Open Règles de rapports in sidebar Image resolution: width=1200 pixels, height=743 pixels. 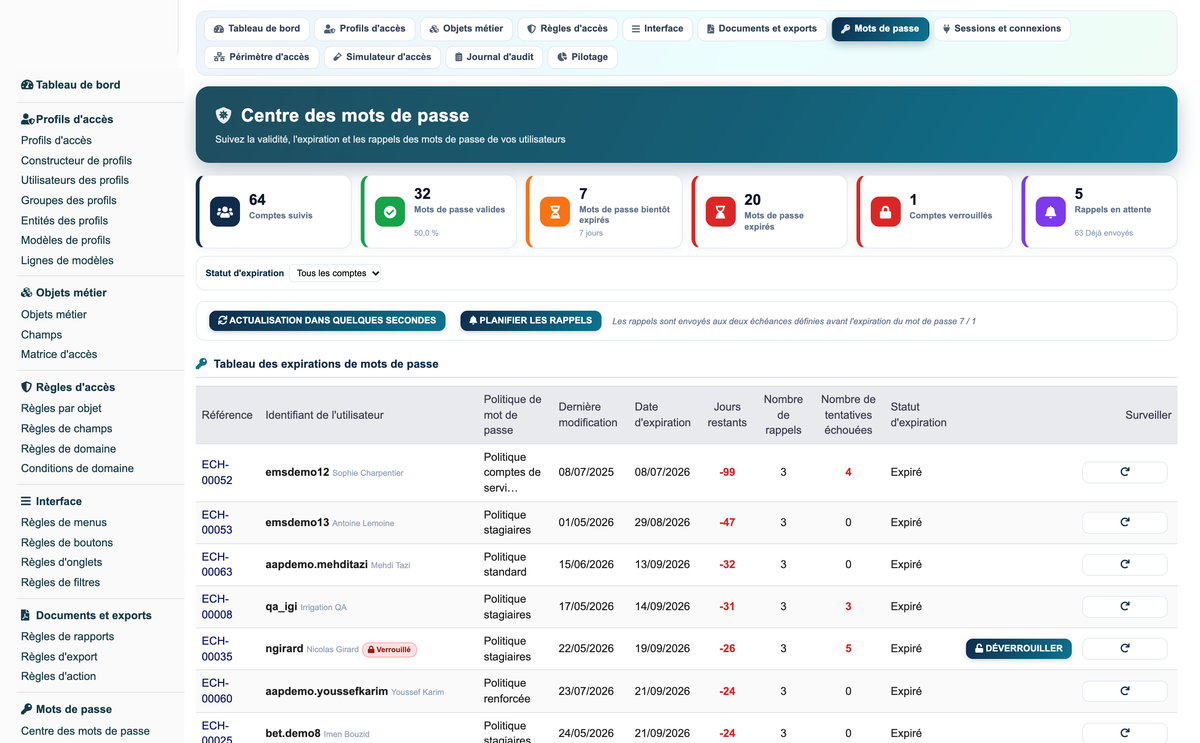(x=68, y=637)
